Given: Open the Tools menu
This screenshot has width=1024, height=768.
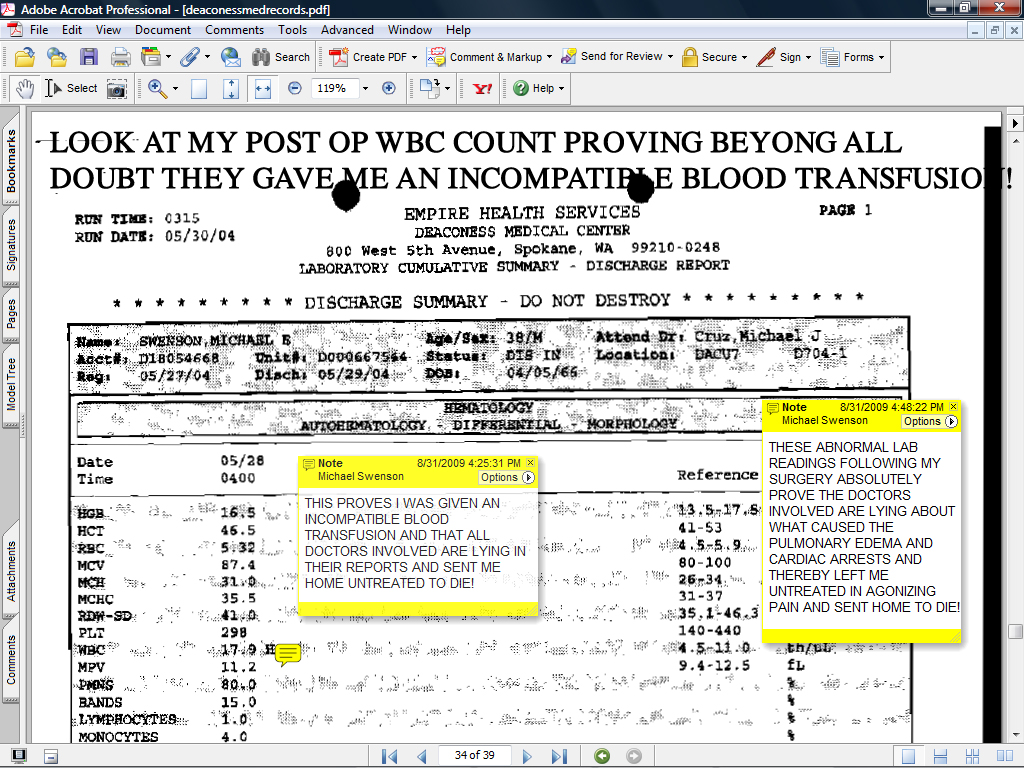Looking at the screenshot, I should (x=292, y=30).
